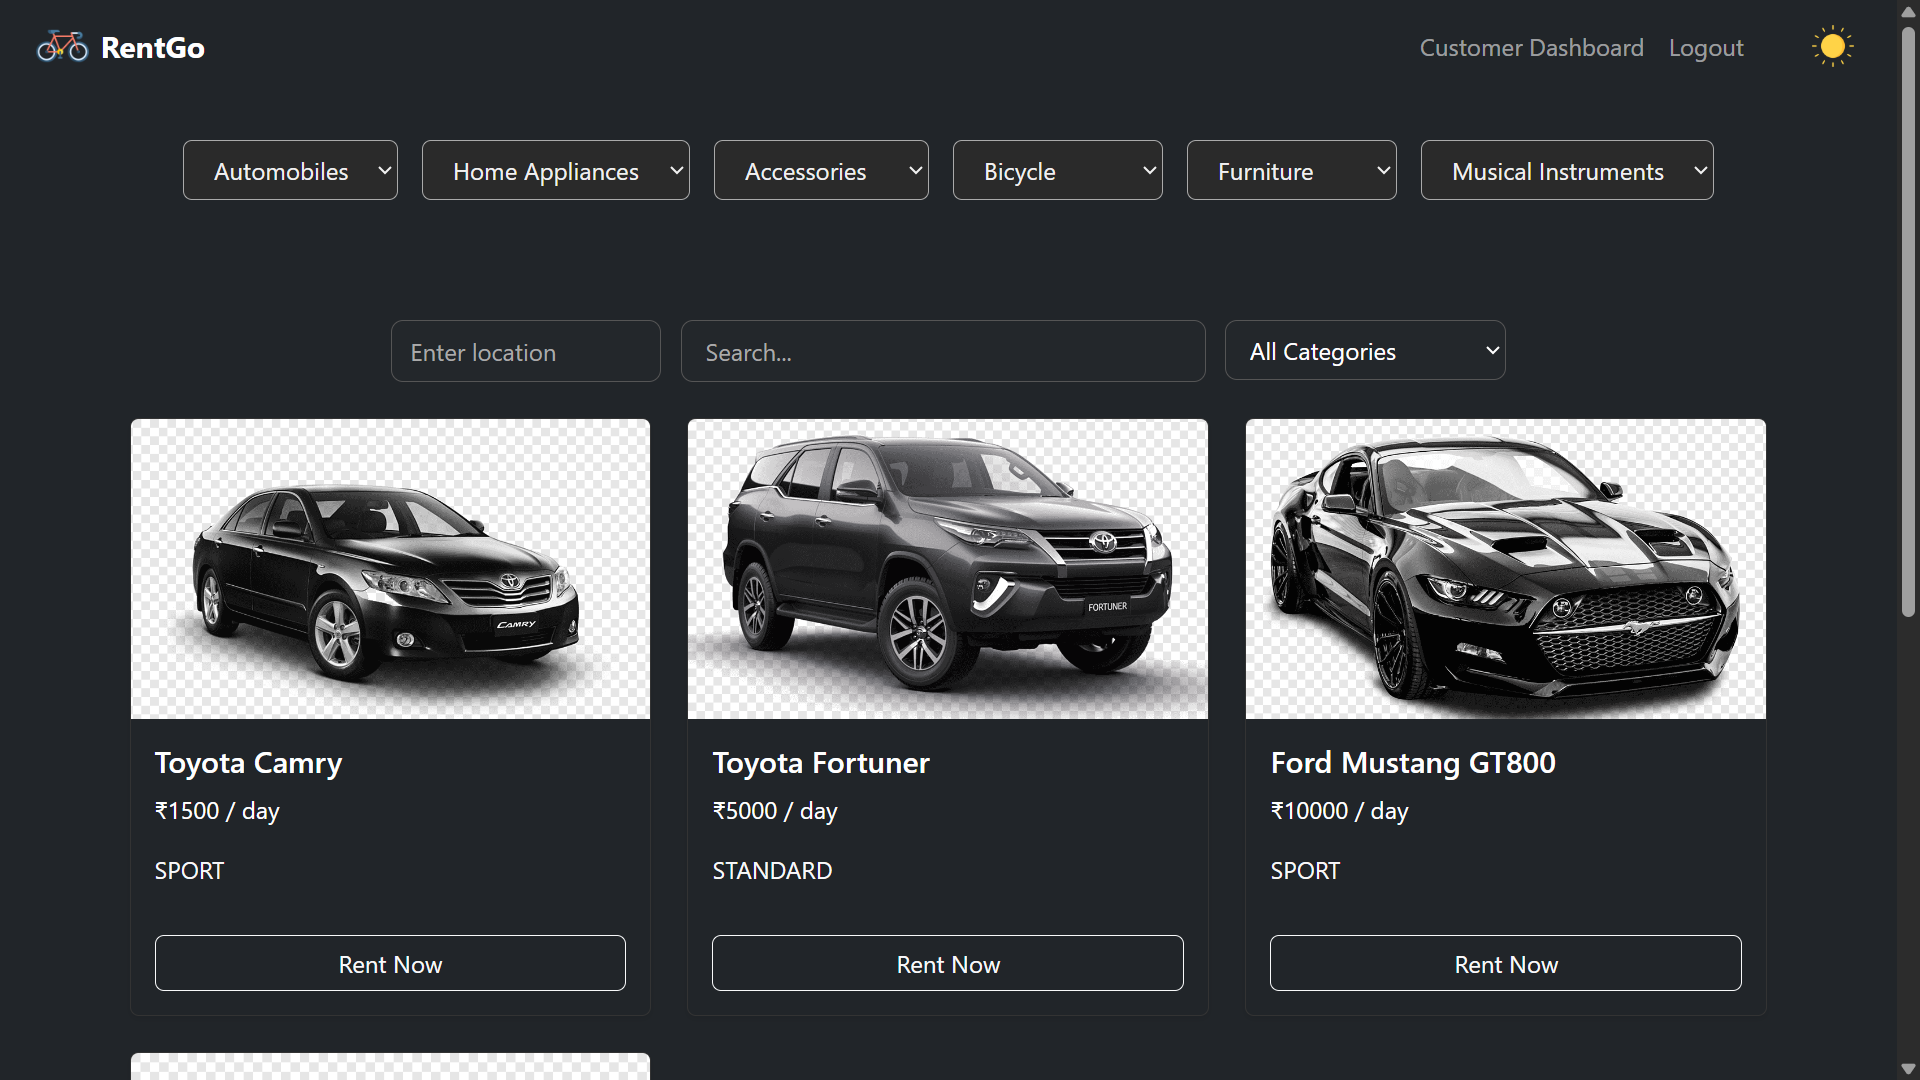Image resolution: width=1920 pixels, height=1080 pixels.
Task: Focus the Enter location field
Action: click(525, 352)
